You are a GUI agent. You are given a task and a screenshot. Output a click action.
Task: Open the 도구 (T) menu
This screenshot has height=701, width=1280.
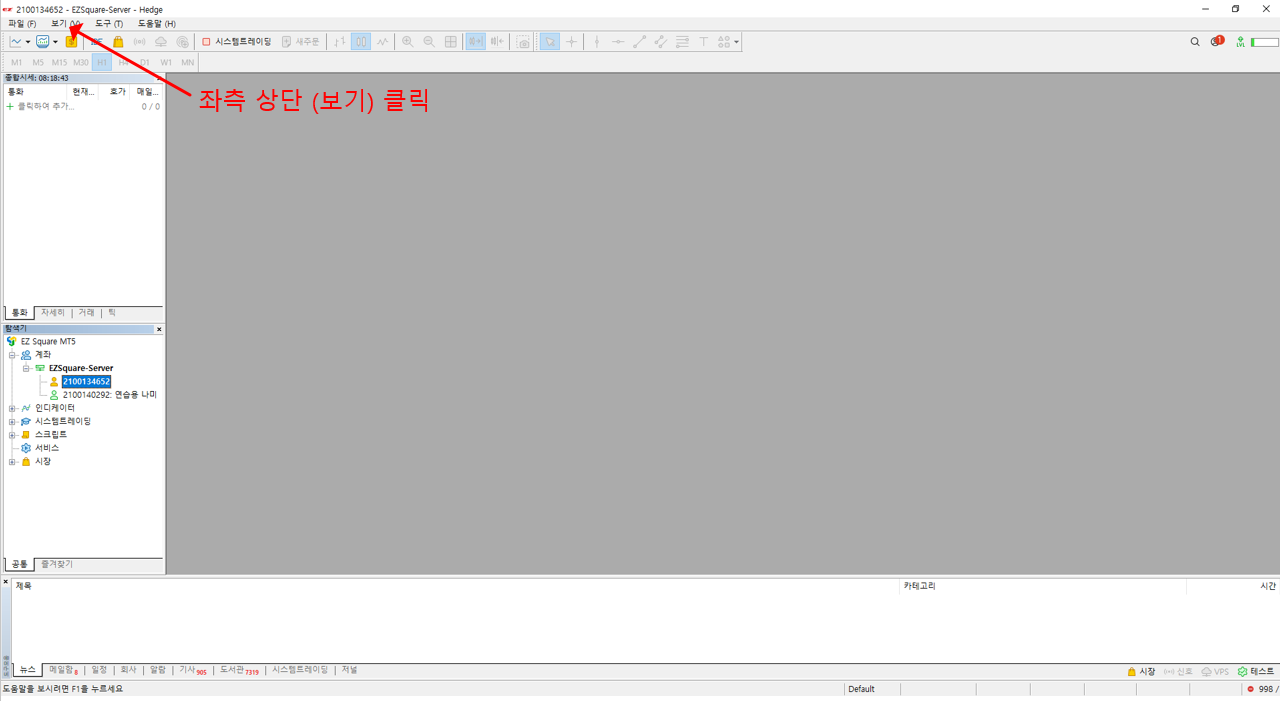click(x=109, y=23)
